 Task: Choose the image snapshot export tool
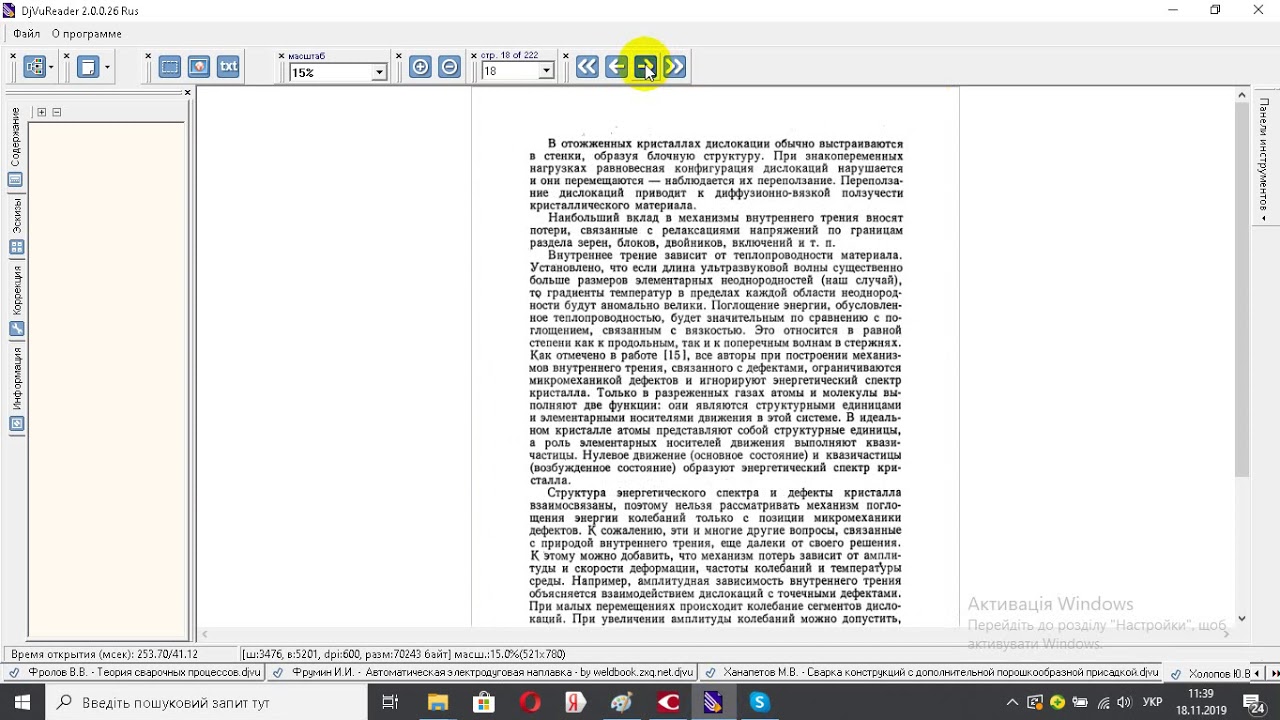(x=199, y=67)
